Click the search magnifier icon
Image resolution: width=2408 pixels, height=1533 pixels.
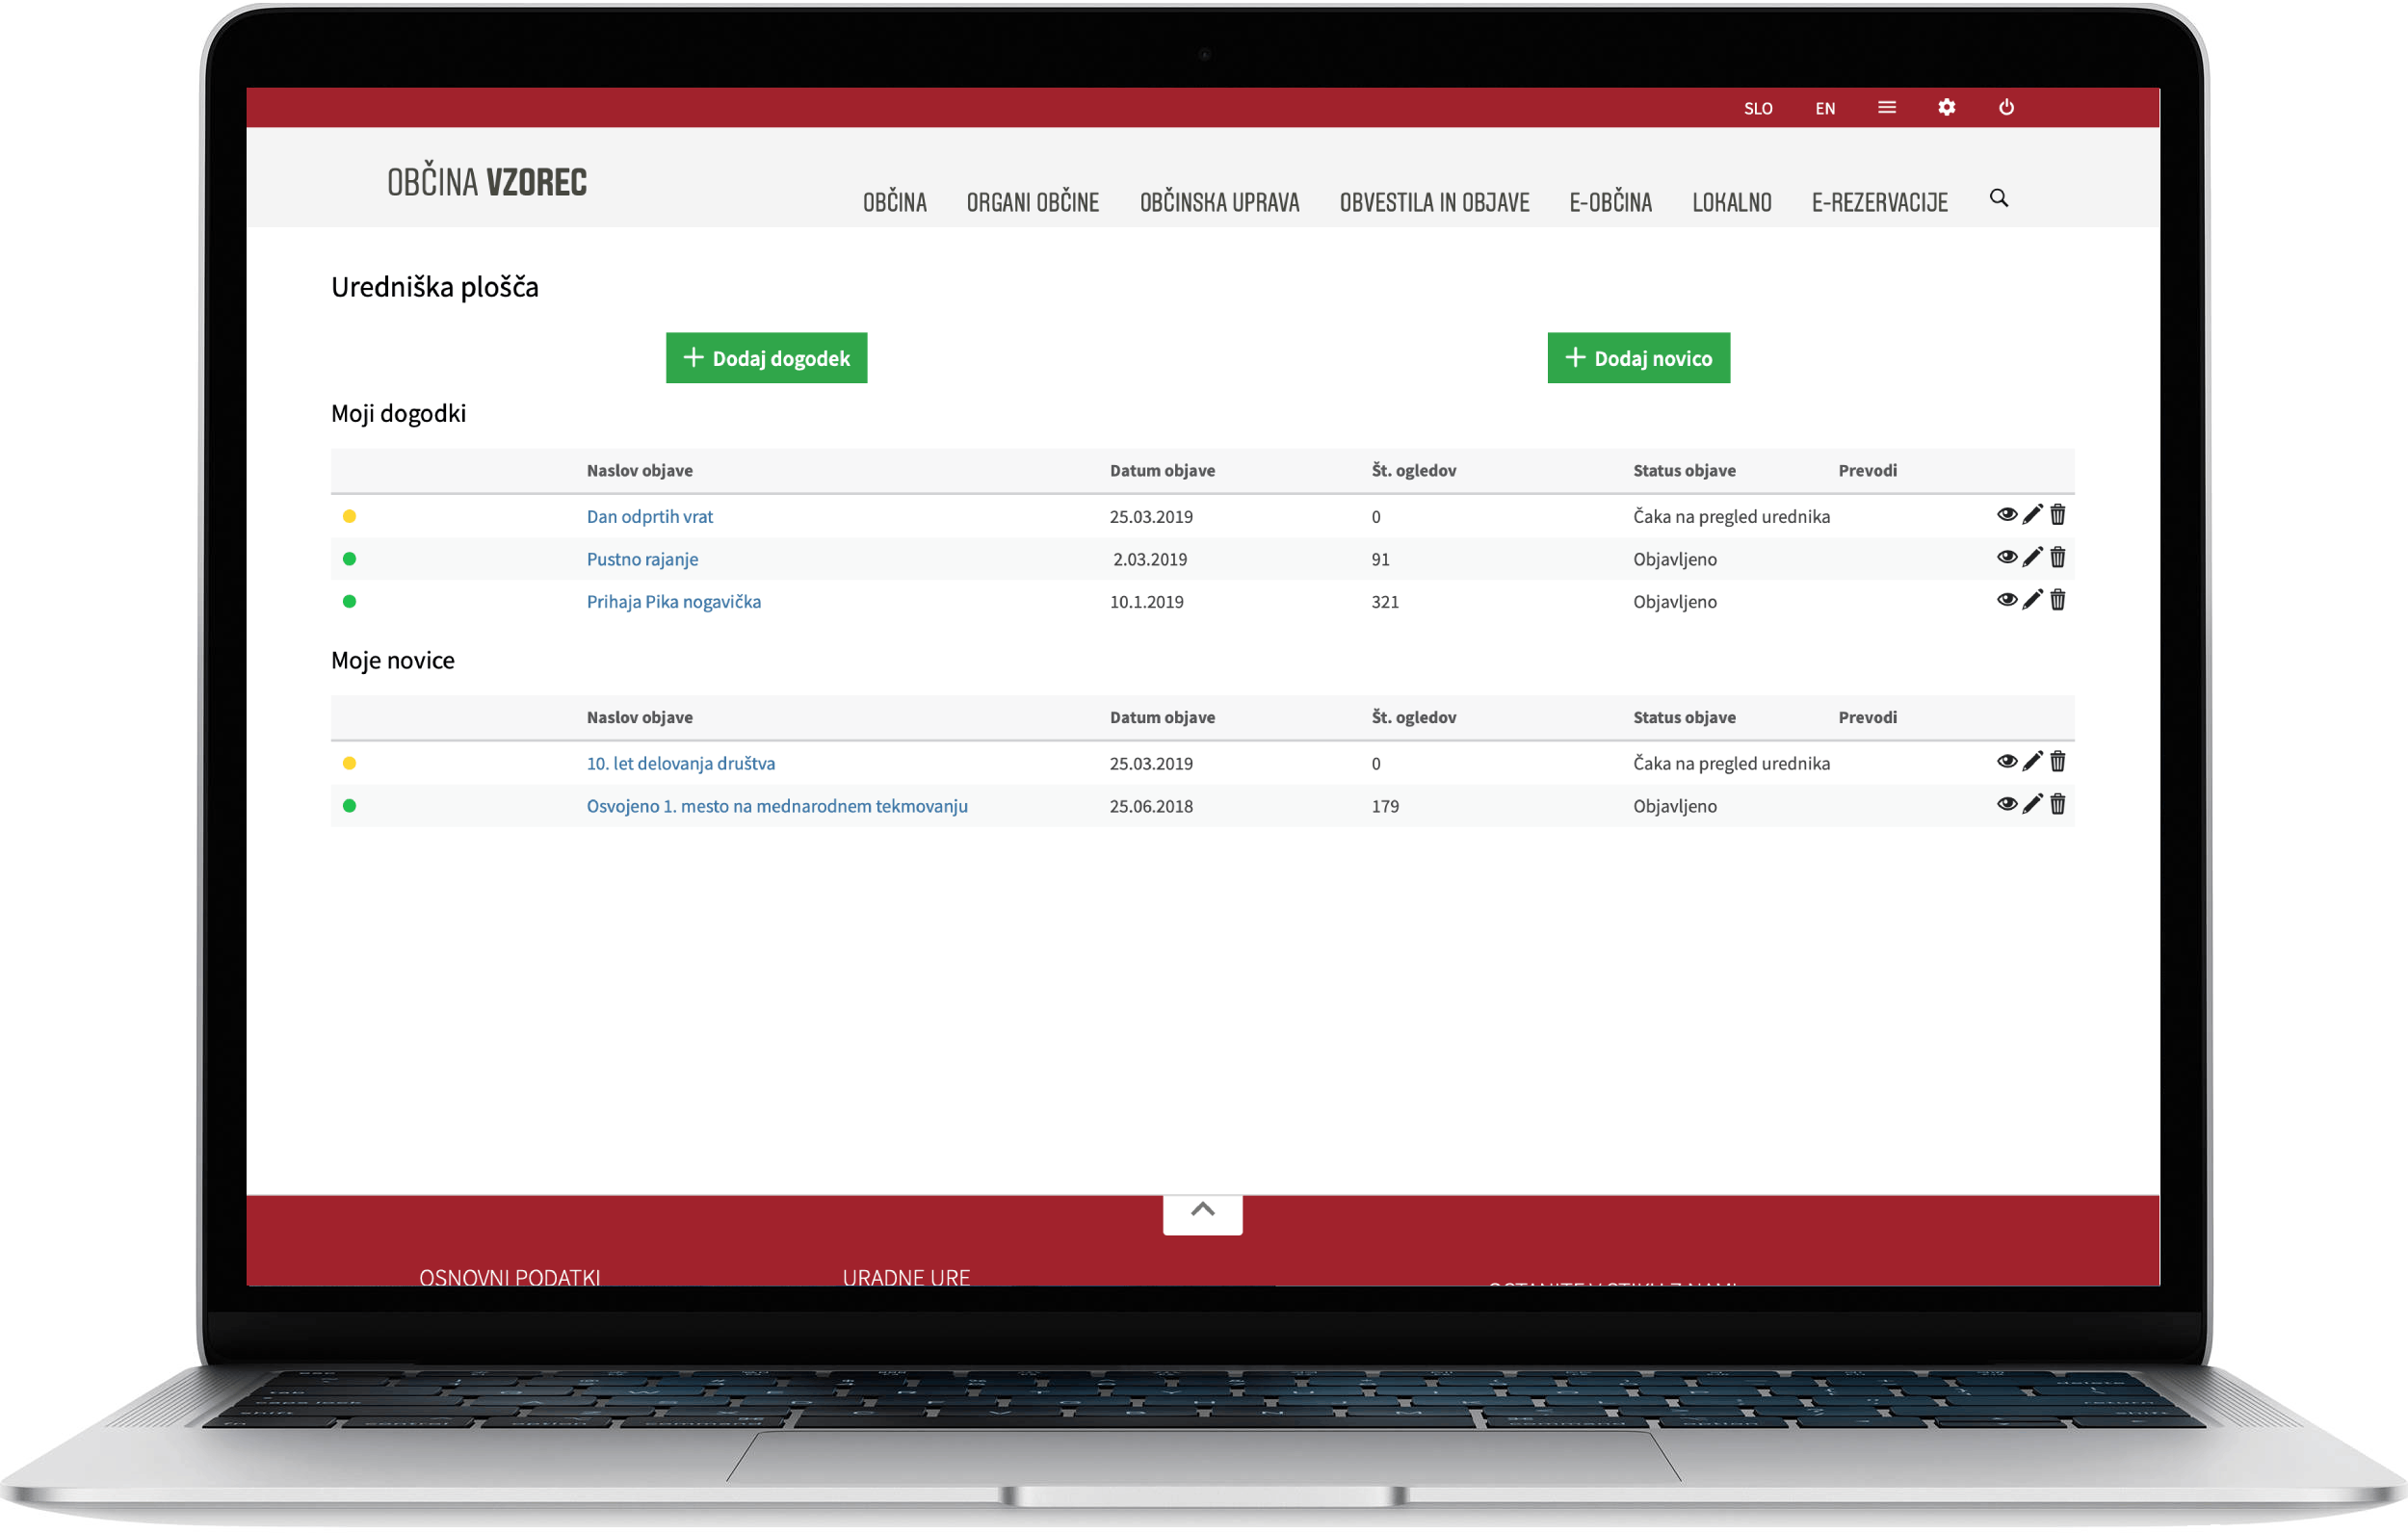pyautogui.click(x=1998, y=198)
